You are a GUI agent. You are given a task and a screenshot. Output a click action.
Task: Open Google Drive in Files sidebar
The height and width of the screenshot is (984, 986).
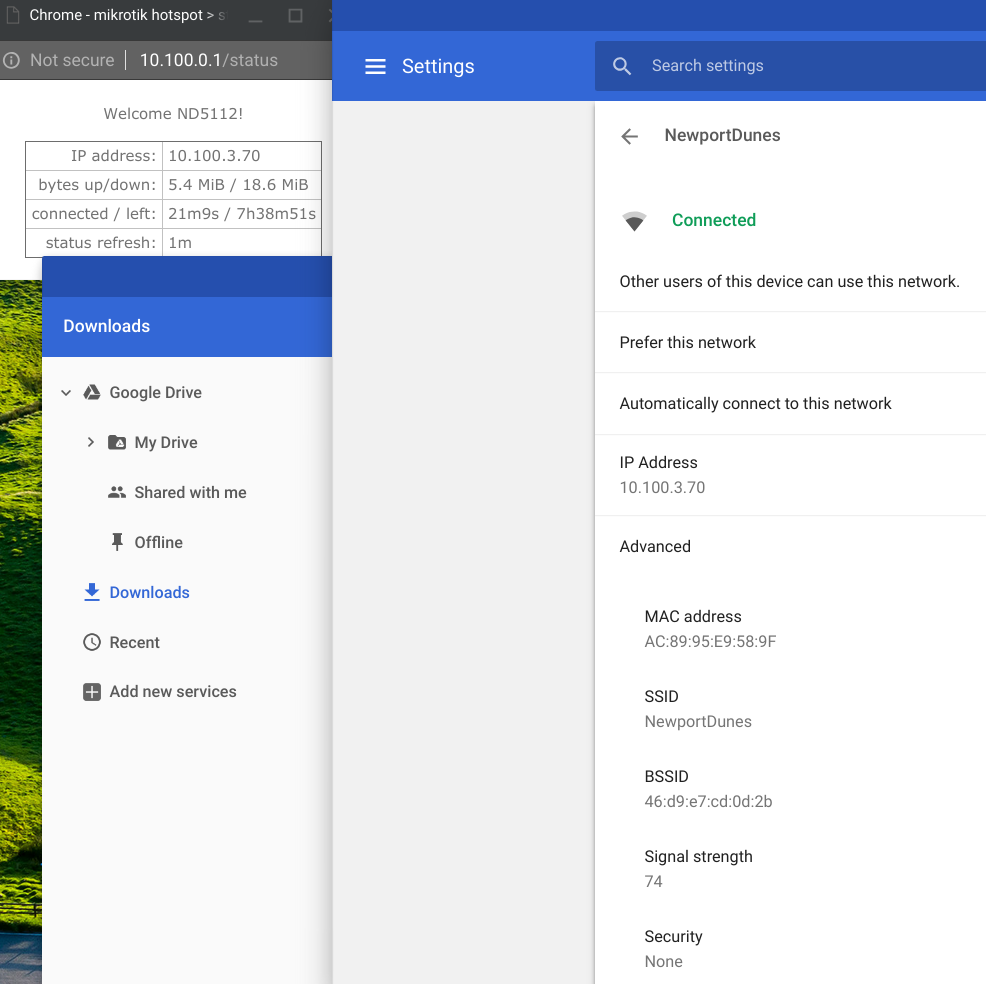(155, 392)
